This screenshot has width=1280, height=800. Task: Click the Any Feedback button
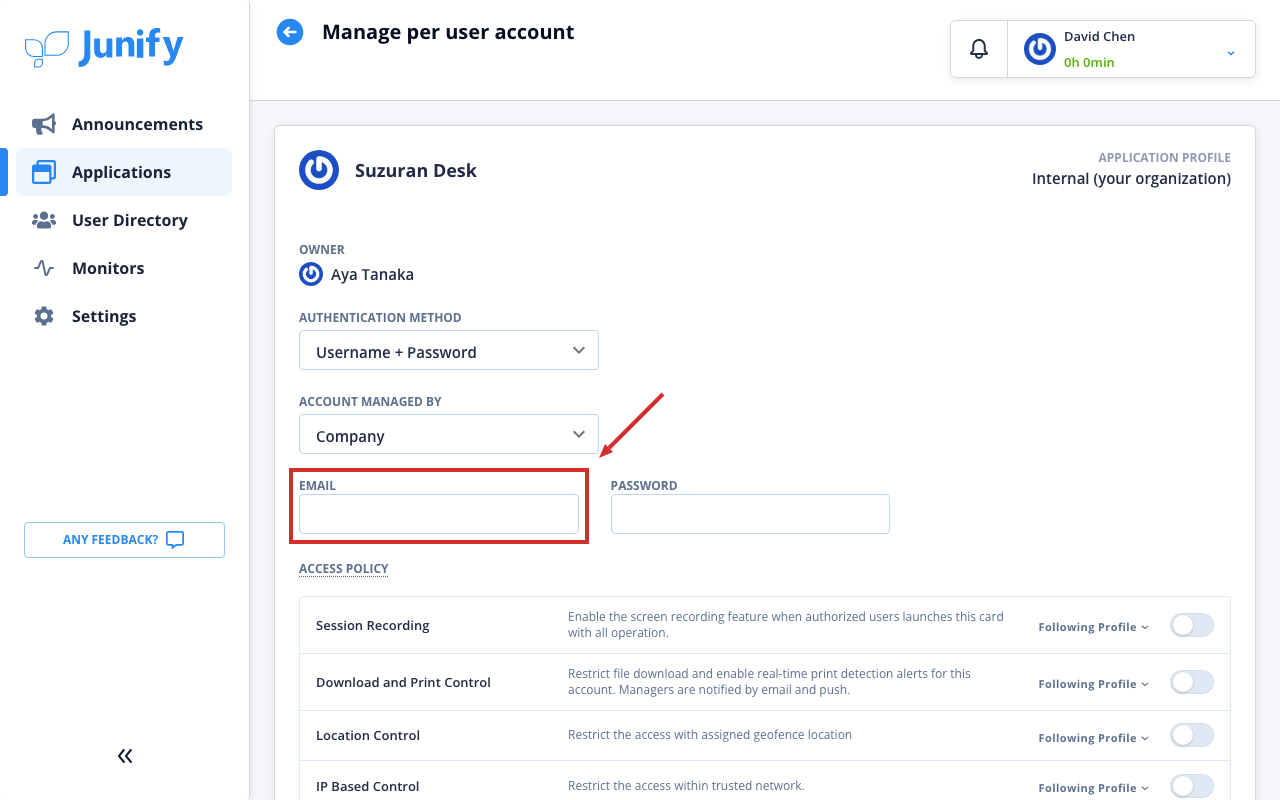[x=124, y=540]
